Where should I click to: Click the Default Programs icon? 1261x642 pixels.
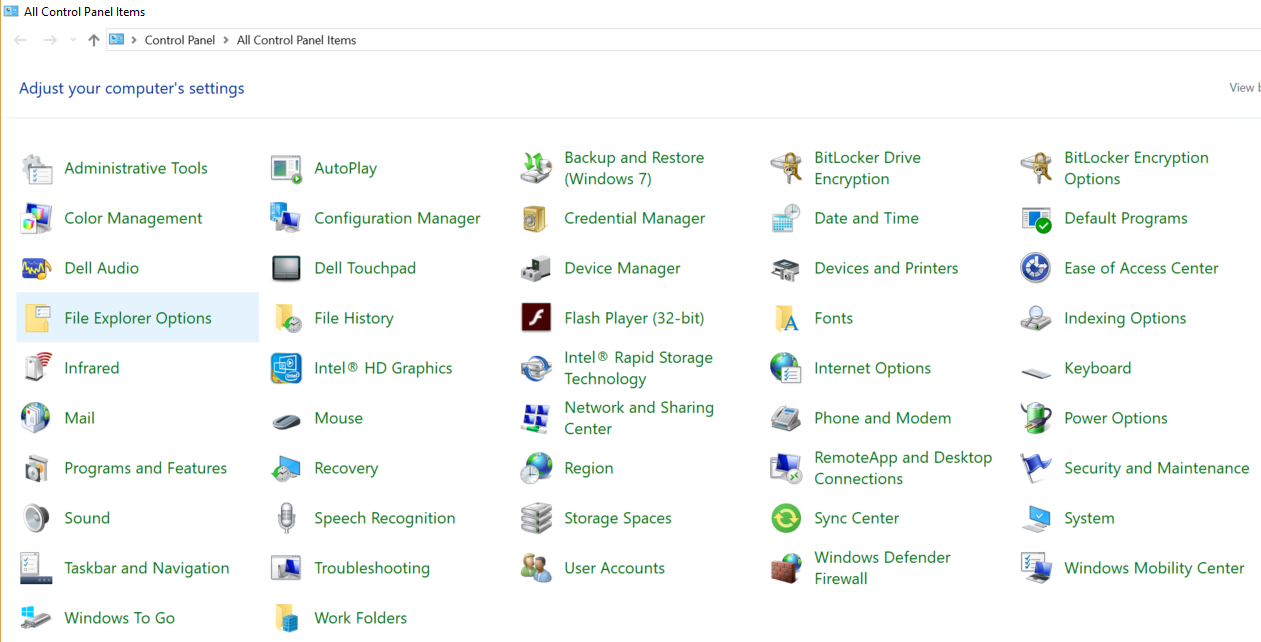tap(1037, 219)
